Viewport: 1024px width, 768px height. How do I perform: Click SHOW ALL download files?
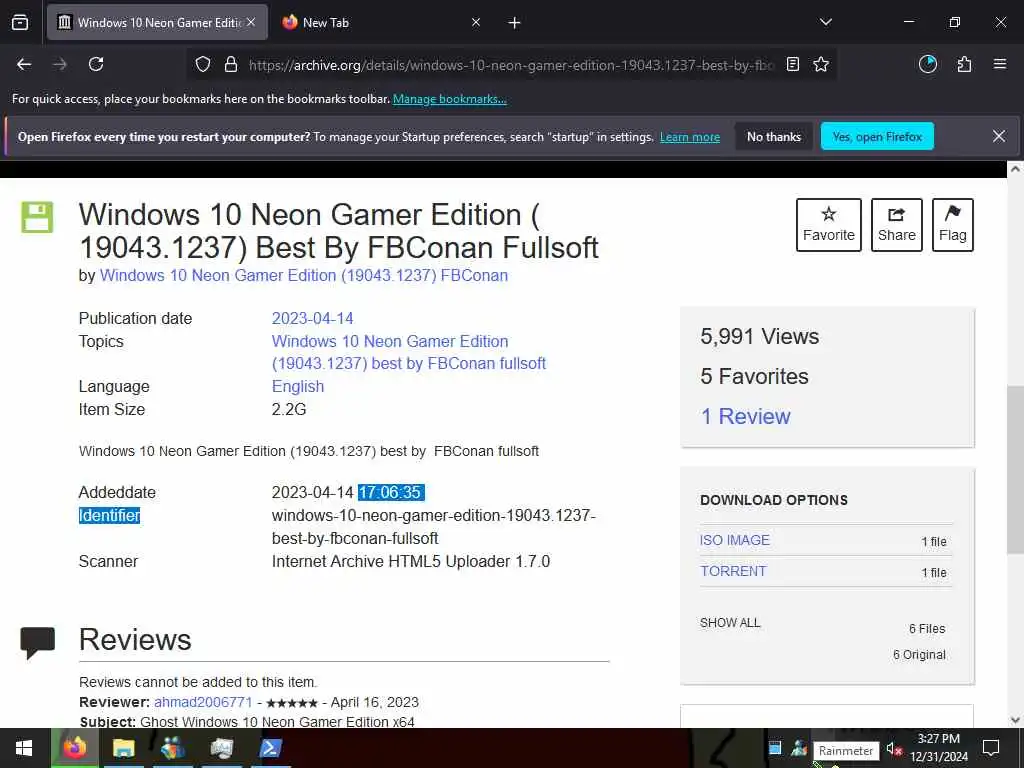730,623
